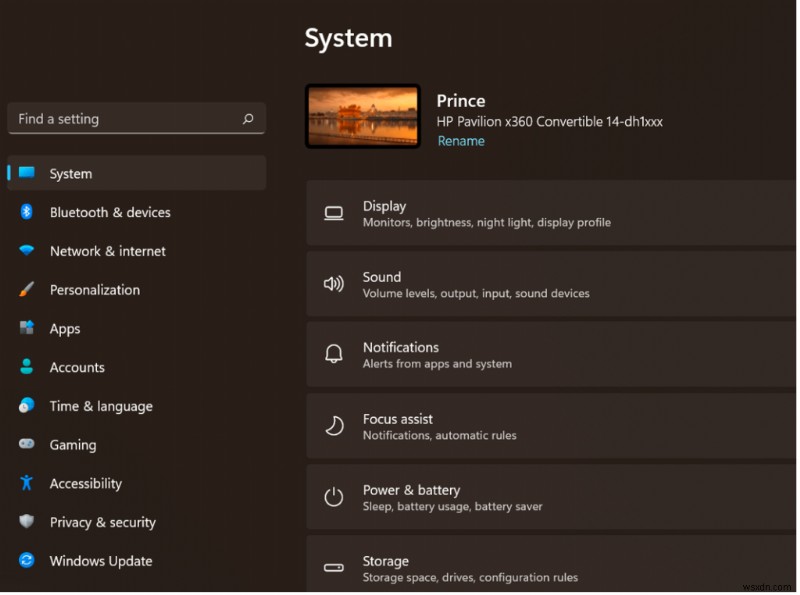Click the Notifications bell icon
This screenshot has width=800, height=595.
334,354
